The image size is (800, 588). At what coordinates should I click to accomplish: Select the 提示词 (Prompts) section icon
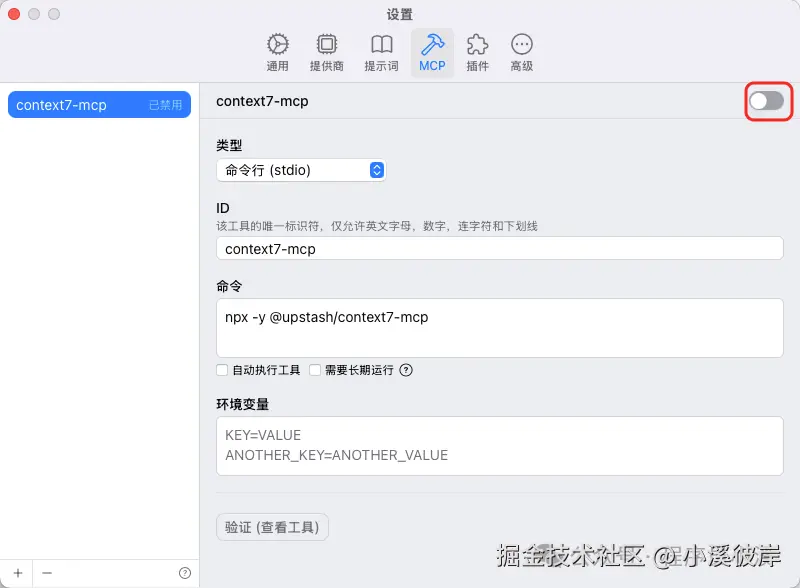click(381, 46)
